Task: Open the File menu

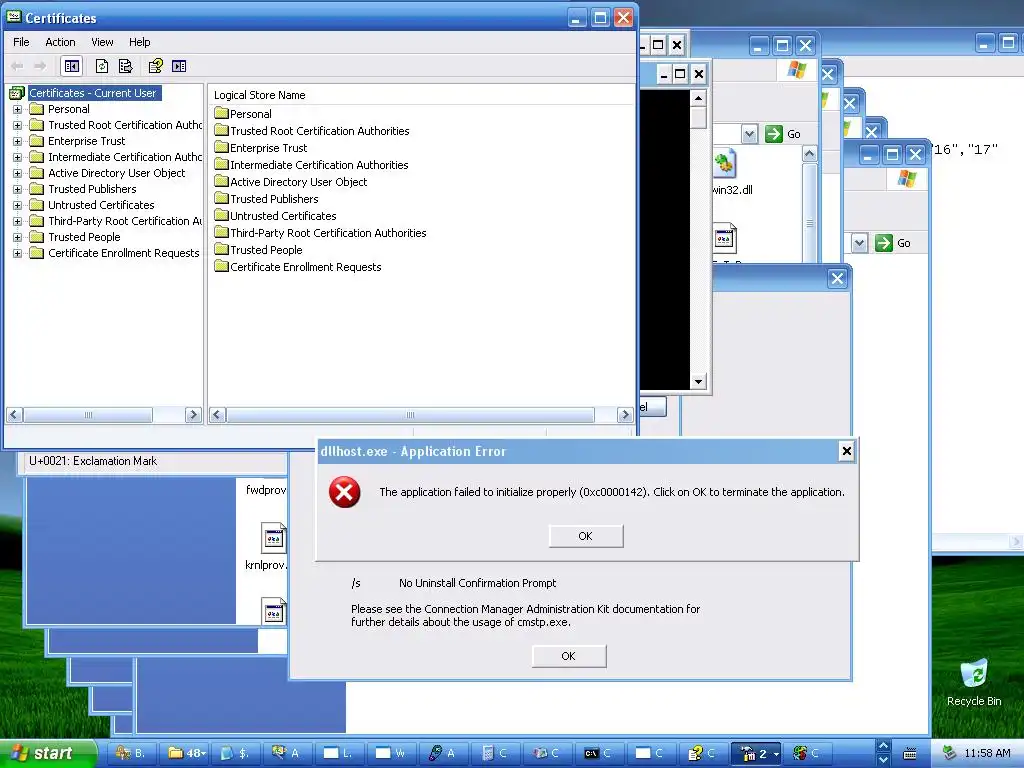Action: click(x=21, y=42)
